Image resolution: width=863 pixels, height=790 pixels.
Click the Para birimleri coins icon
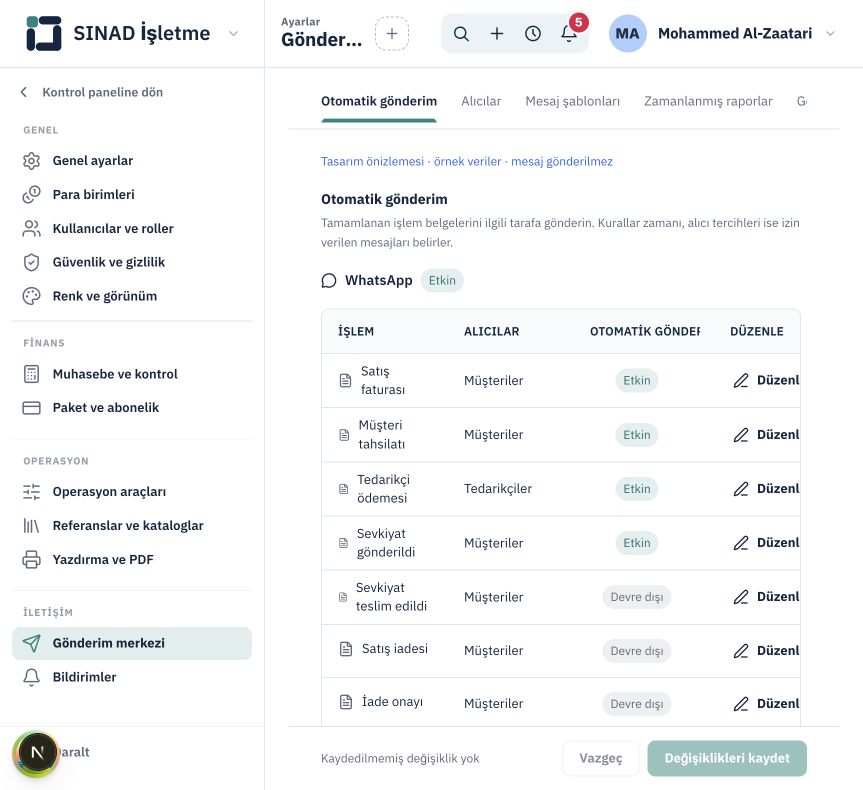(x=31, y=194)
